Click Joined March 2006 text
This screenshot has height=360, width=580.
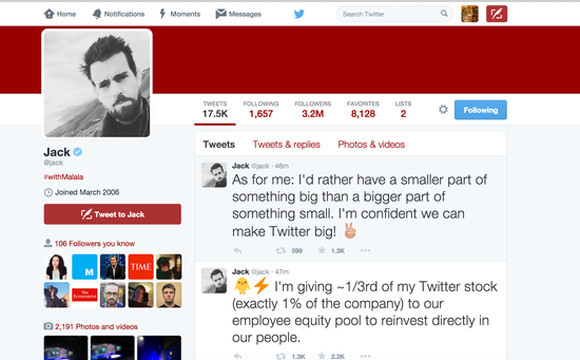click(x=87, y=192)
